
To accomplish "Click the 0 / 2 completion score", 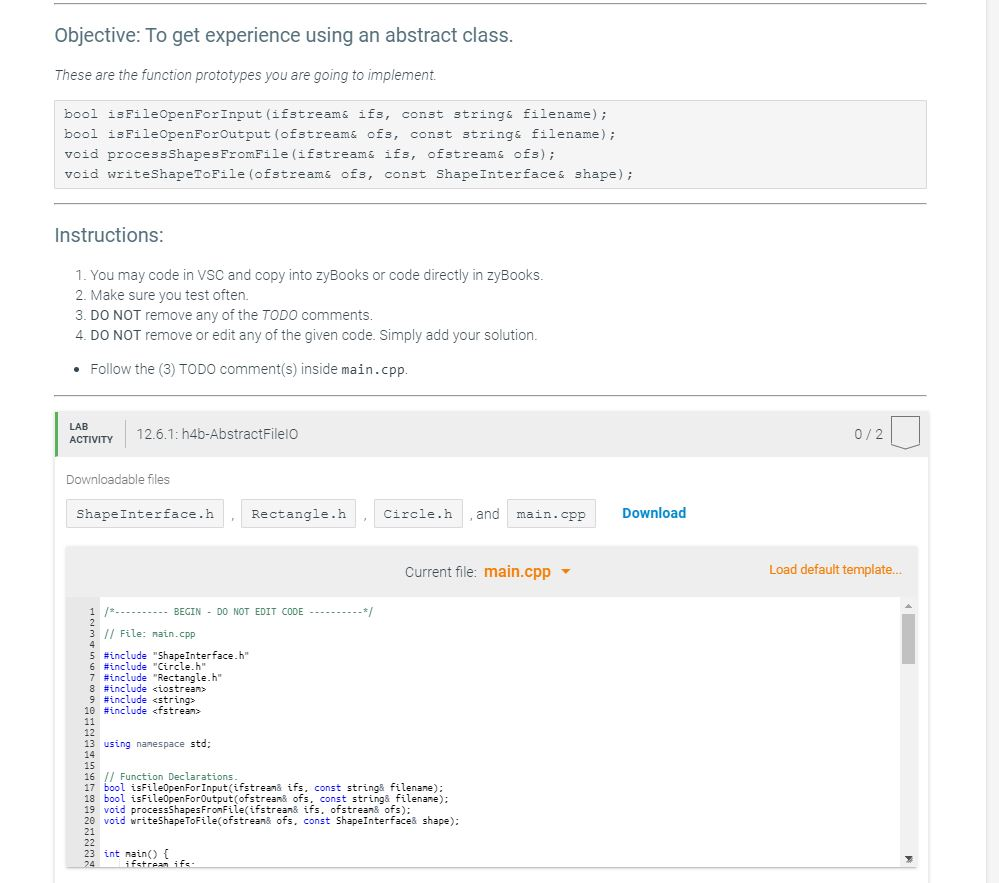I will (867, 432).
